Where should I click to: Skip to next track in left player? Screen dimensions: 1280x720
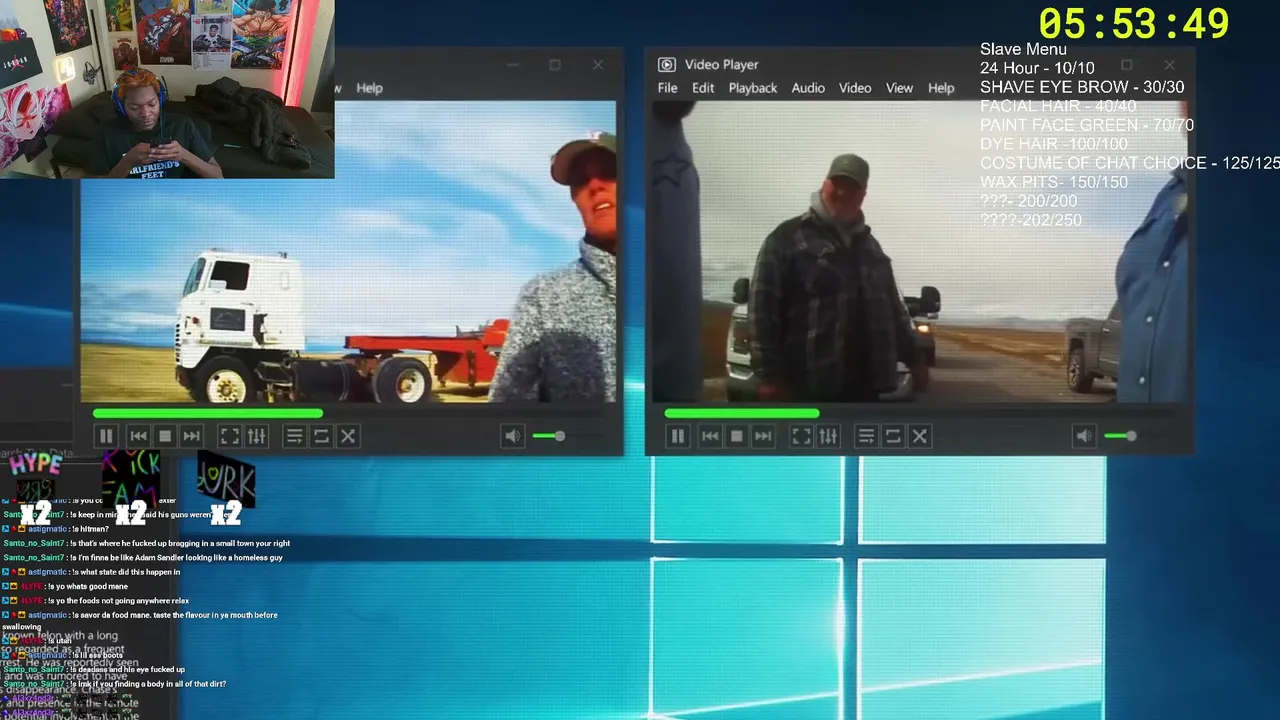click(191, 436)
